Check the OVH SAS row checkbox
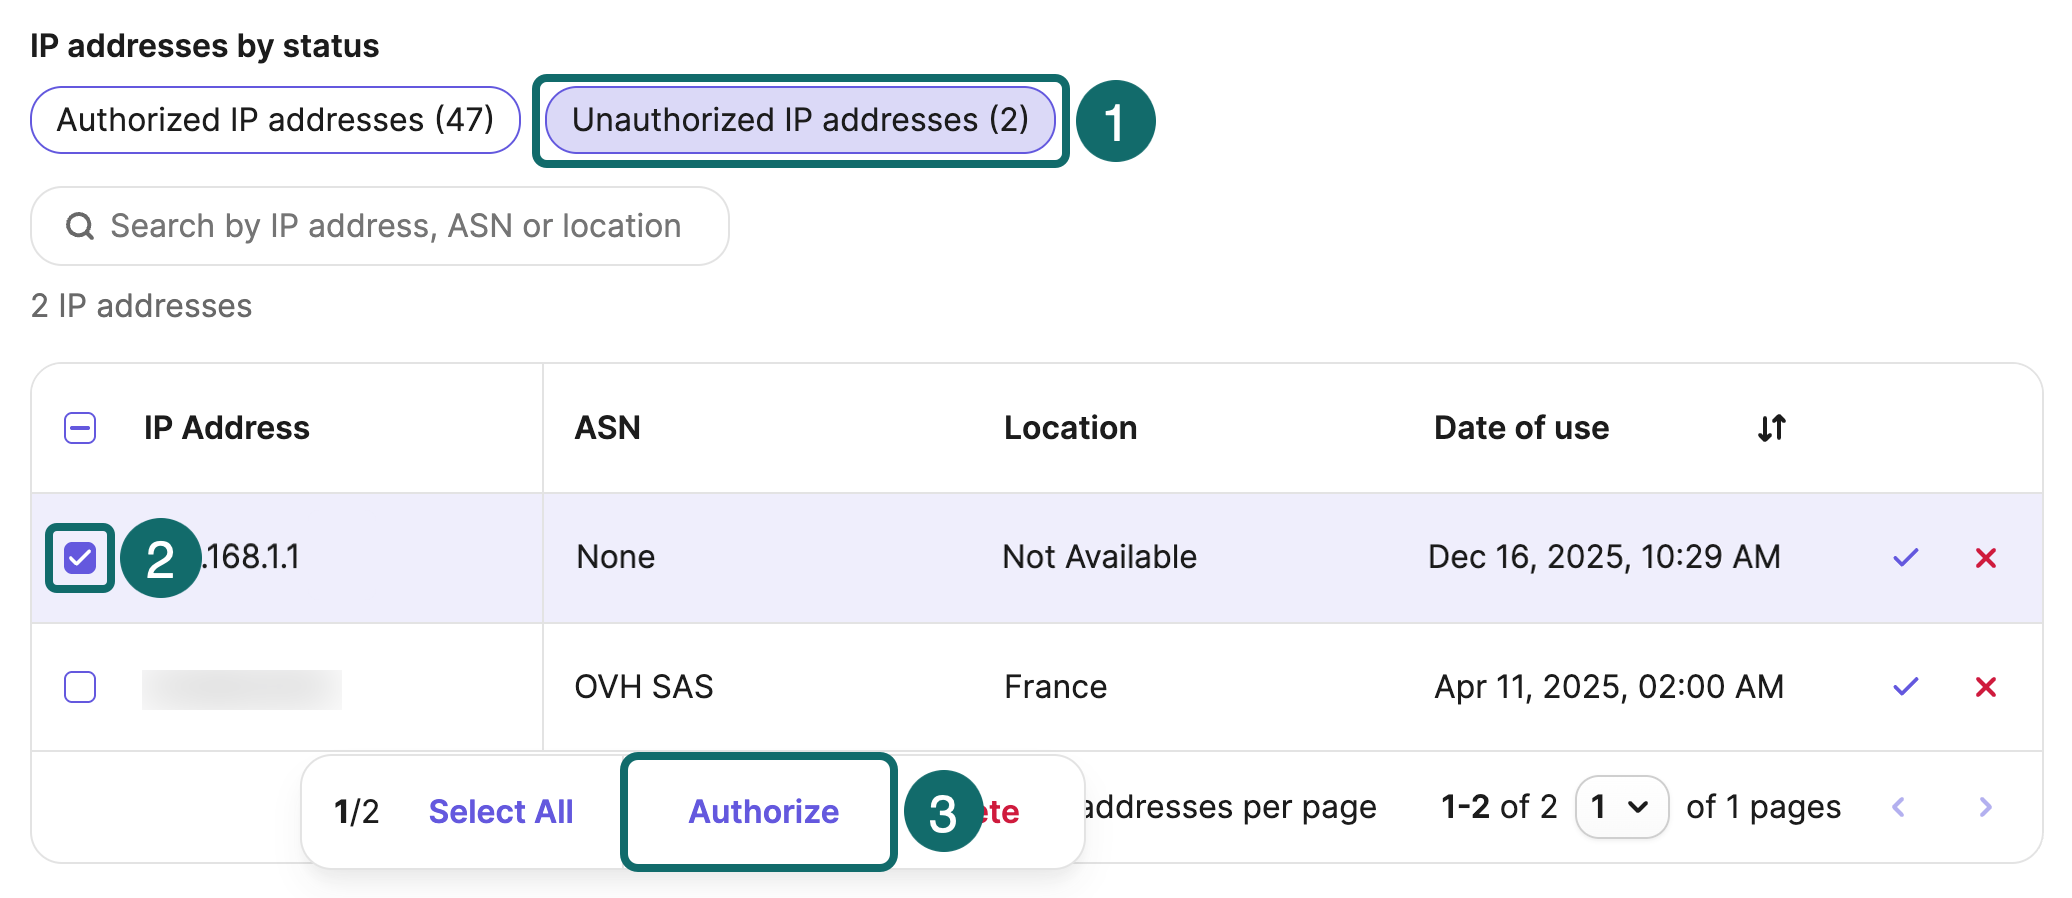2072x898 pixels. click(x=80, y=687)
